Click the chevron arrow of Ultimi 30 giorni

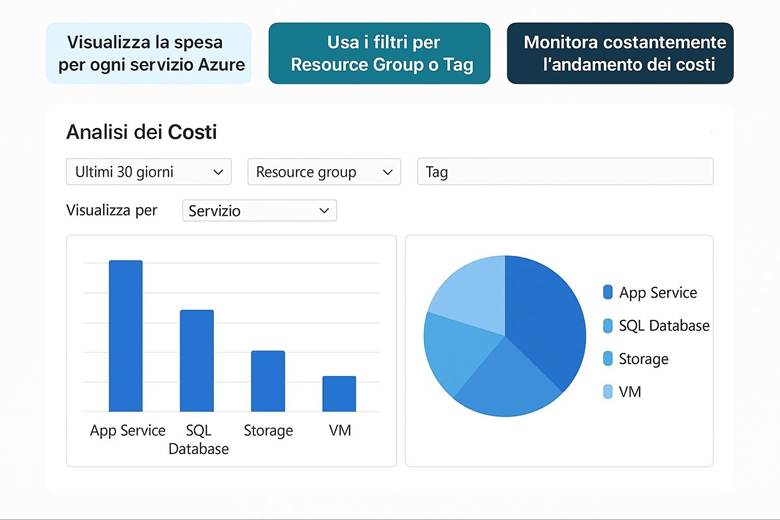(x=218, y=172)
